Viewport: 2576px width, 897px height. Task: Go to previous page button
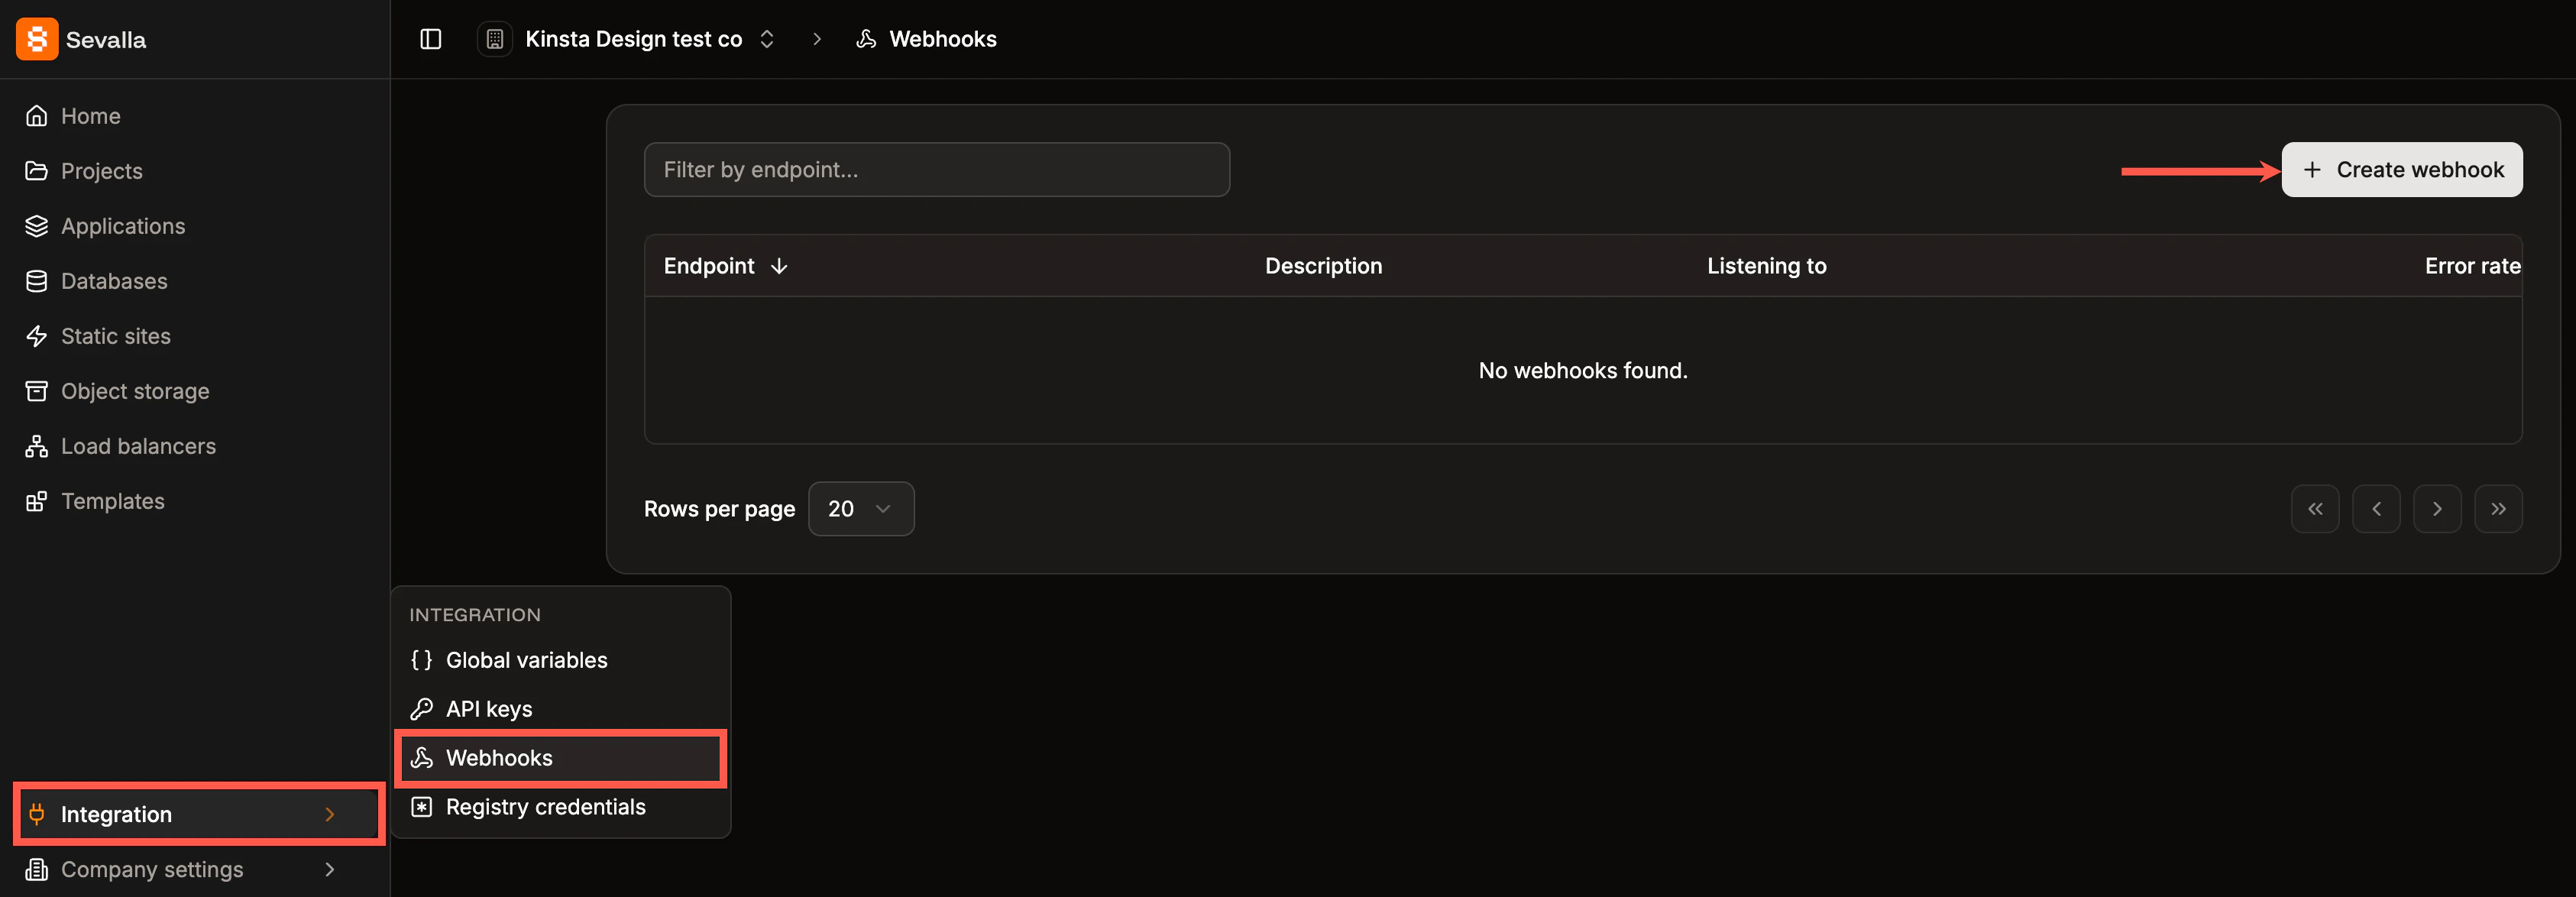click(2375, 509)
